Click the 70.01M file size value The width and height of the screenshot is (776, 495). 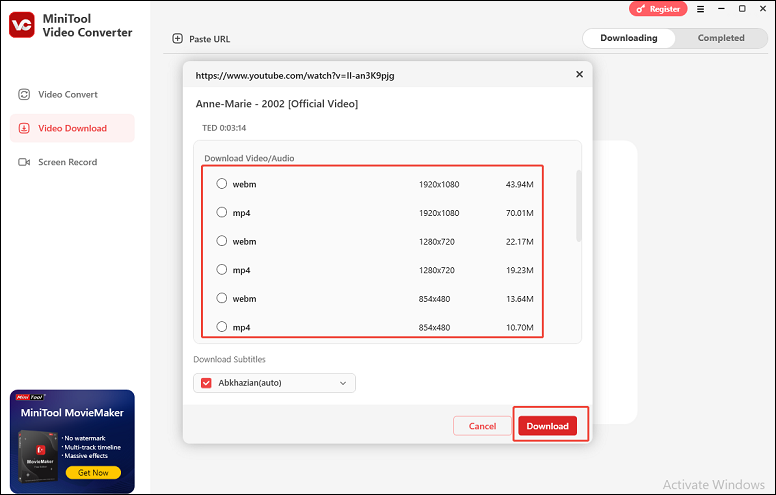tap(520, 213)
